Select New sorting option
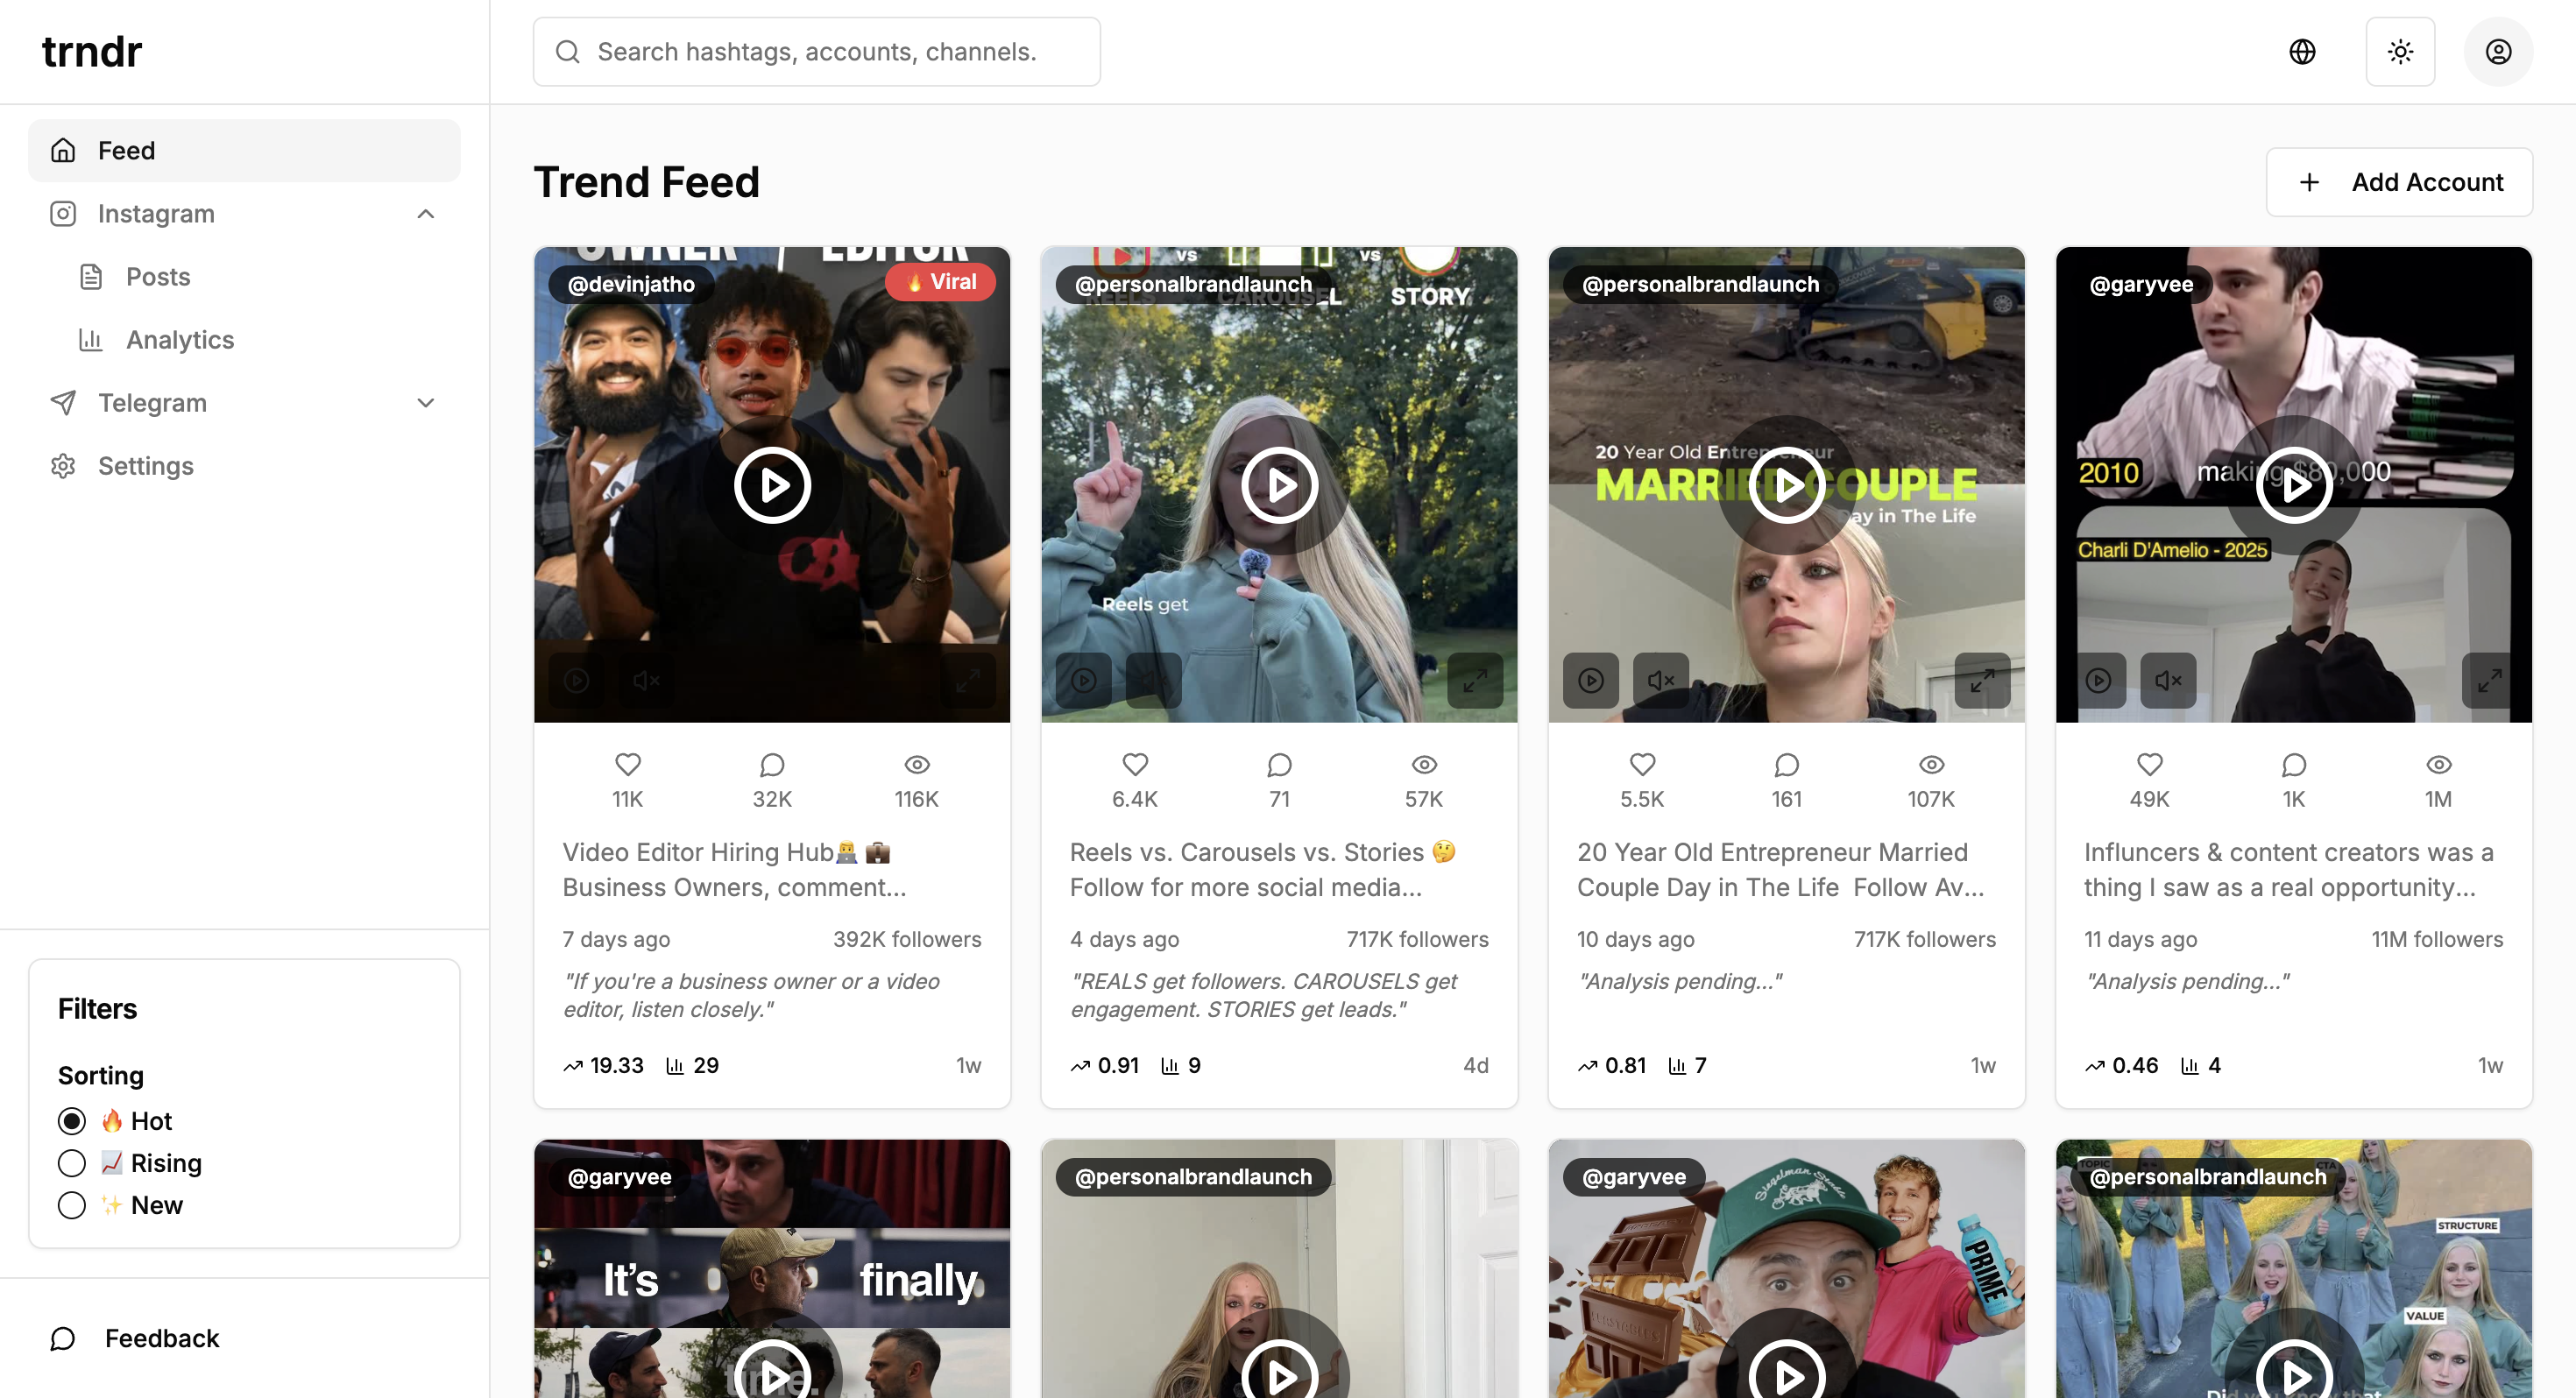 [72, 1205]
